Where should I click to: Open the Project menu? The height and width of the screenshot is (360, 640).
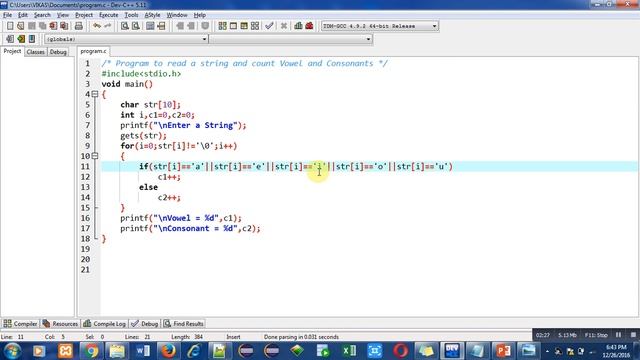click(84, 15)
